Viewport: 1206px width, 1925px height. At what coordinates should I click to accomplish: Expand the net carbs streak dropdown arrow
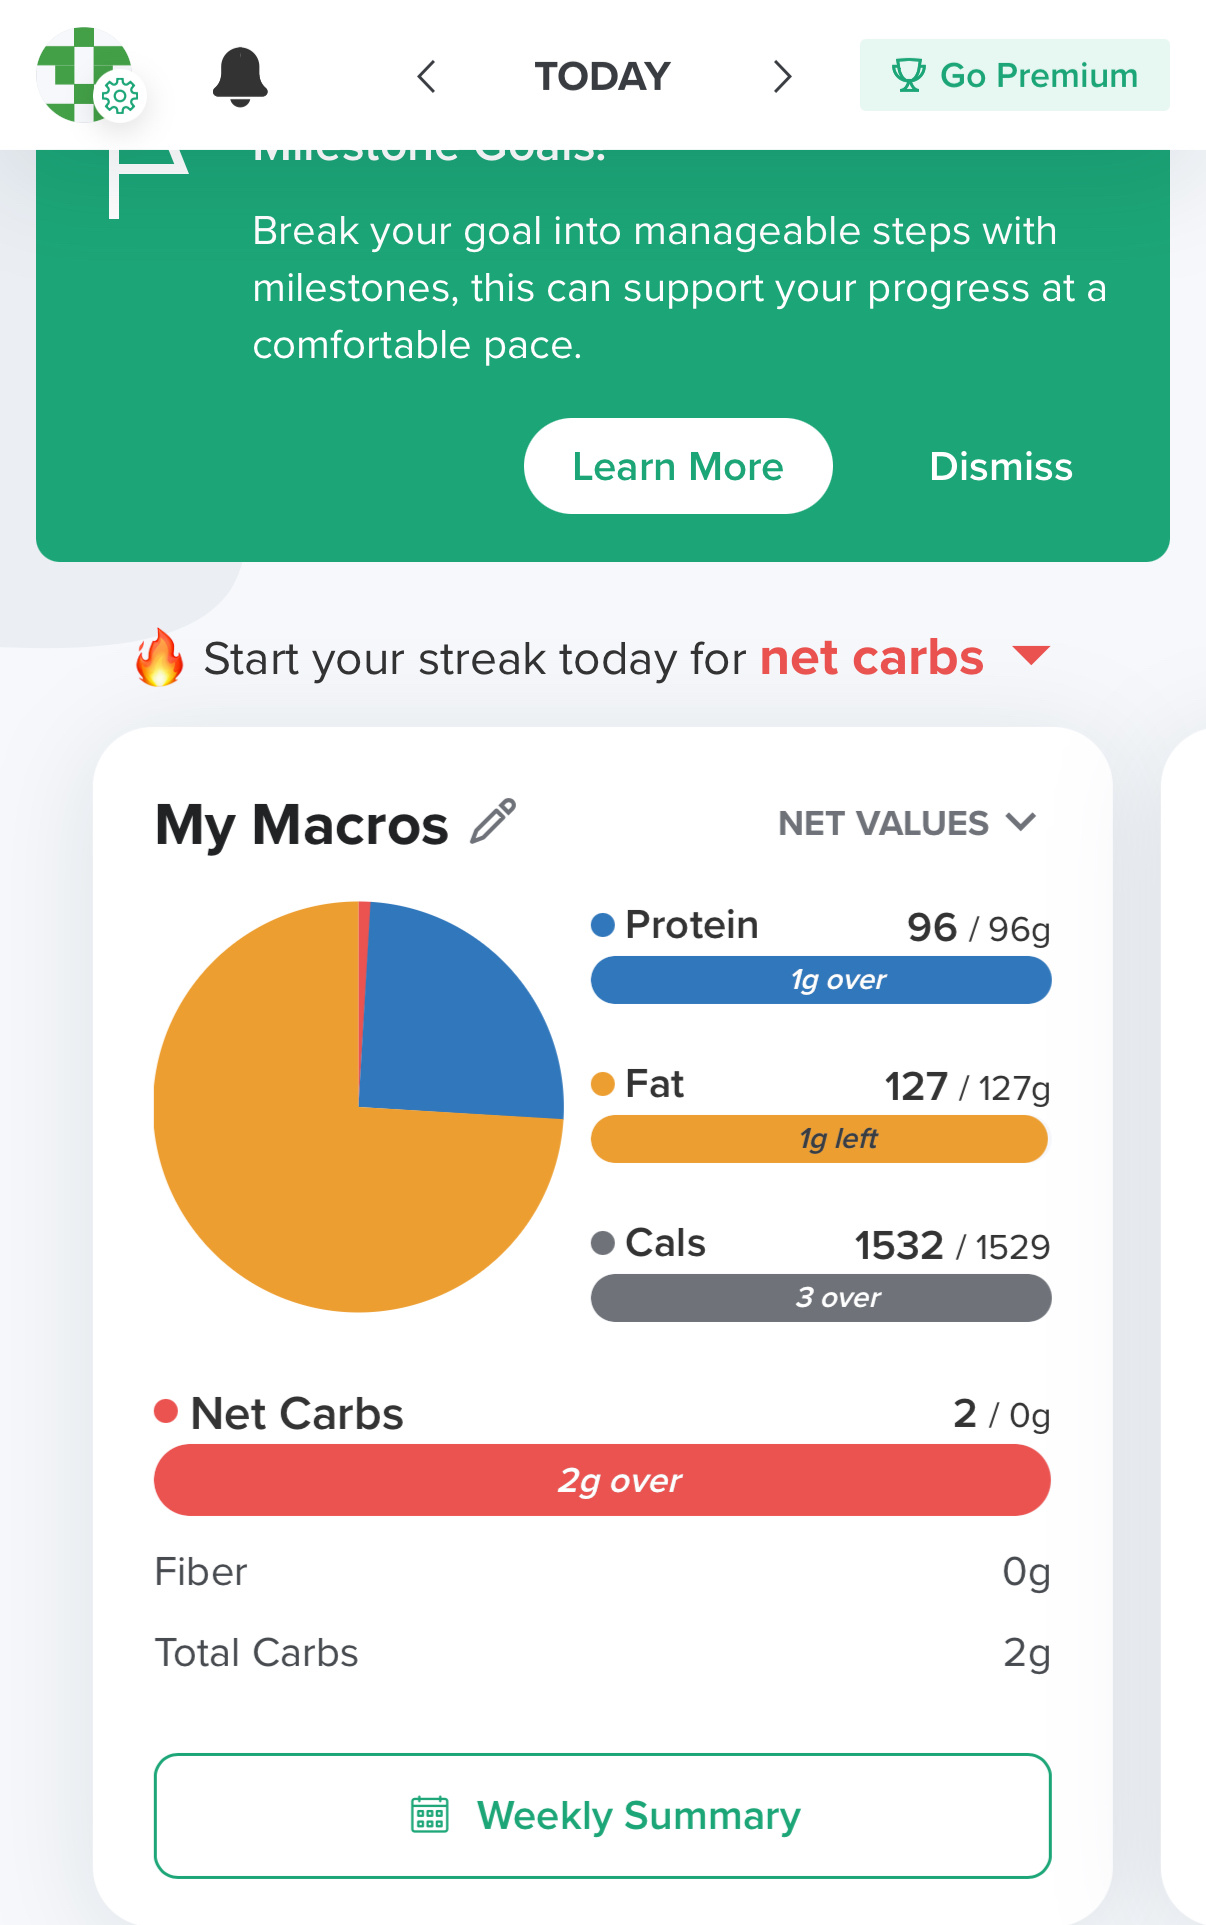[1031, 656]
